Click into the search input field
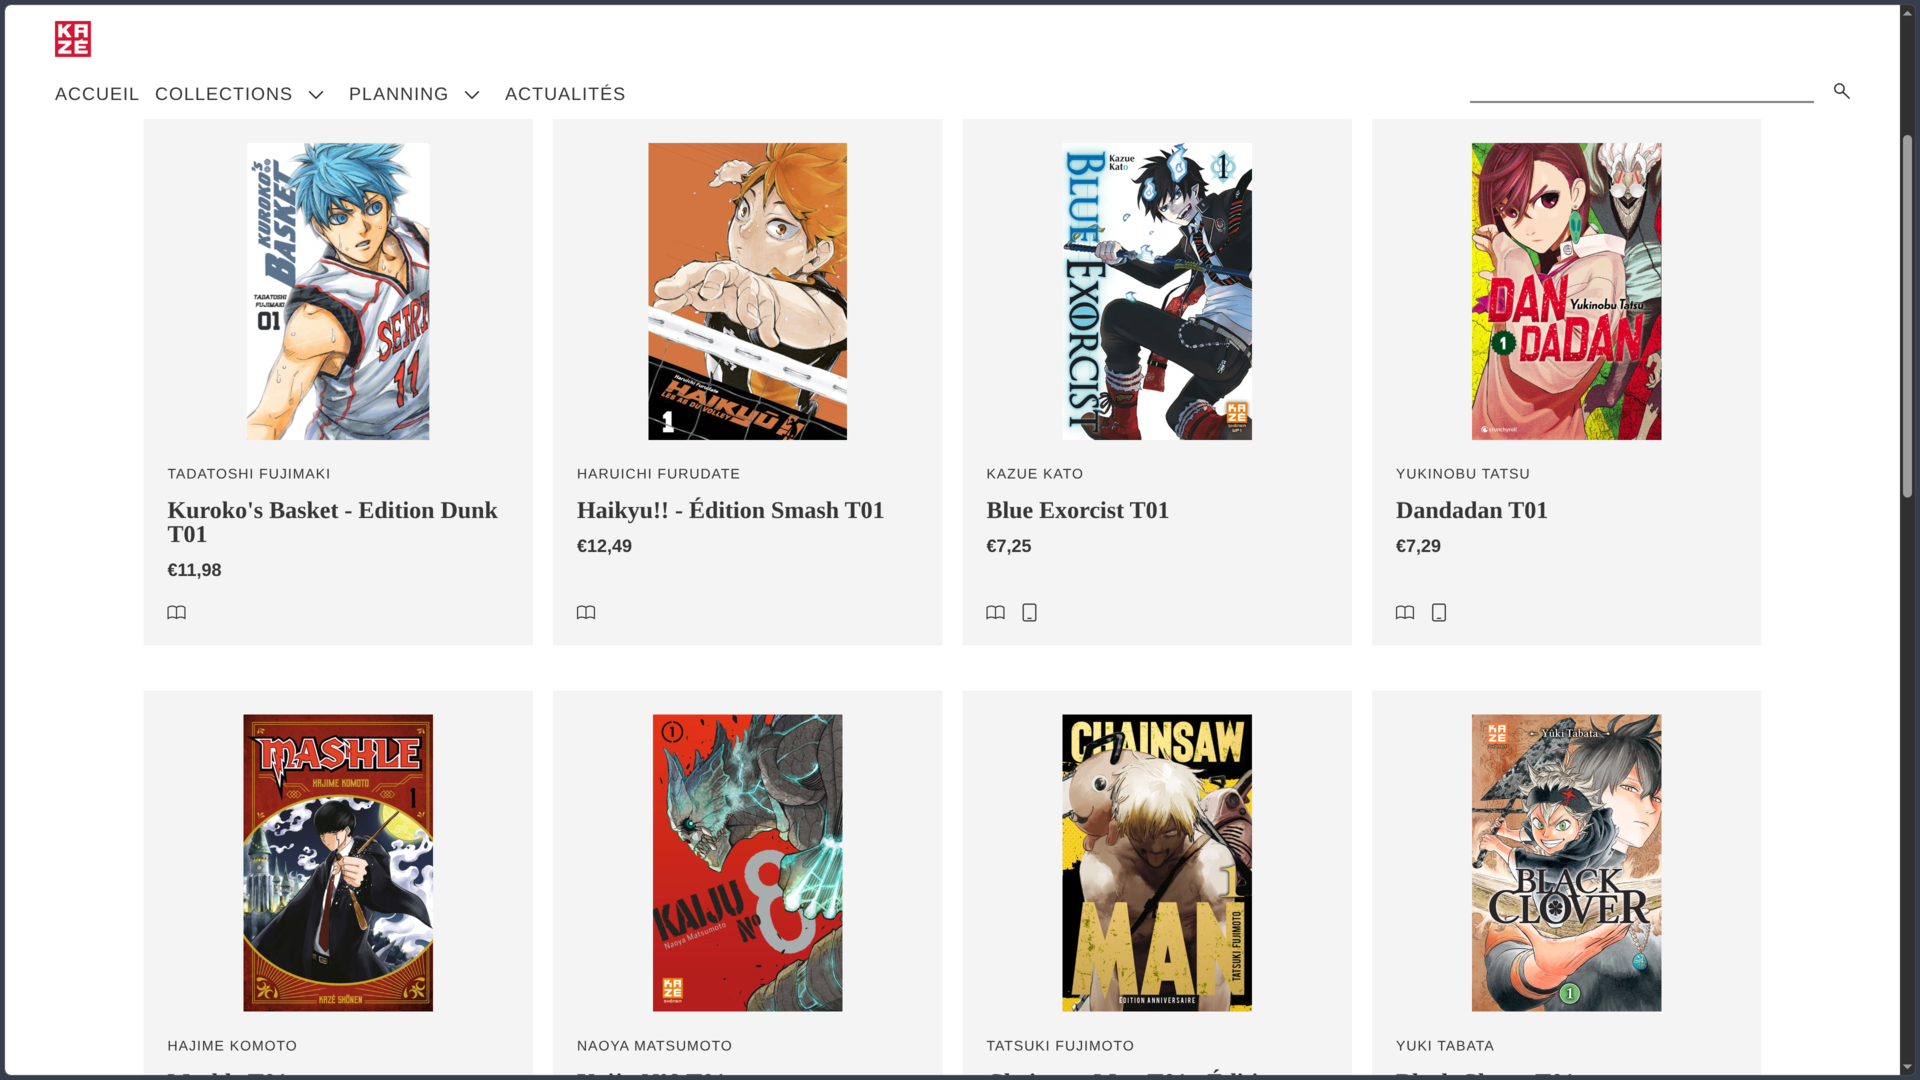Viewport: 1920px width, 1080px height. [x=1641, y=90]
